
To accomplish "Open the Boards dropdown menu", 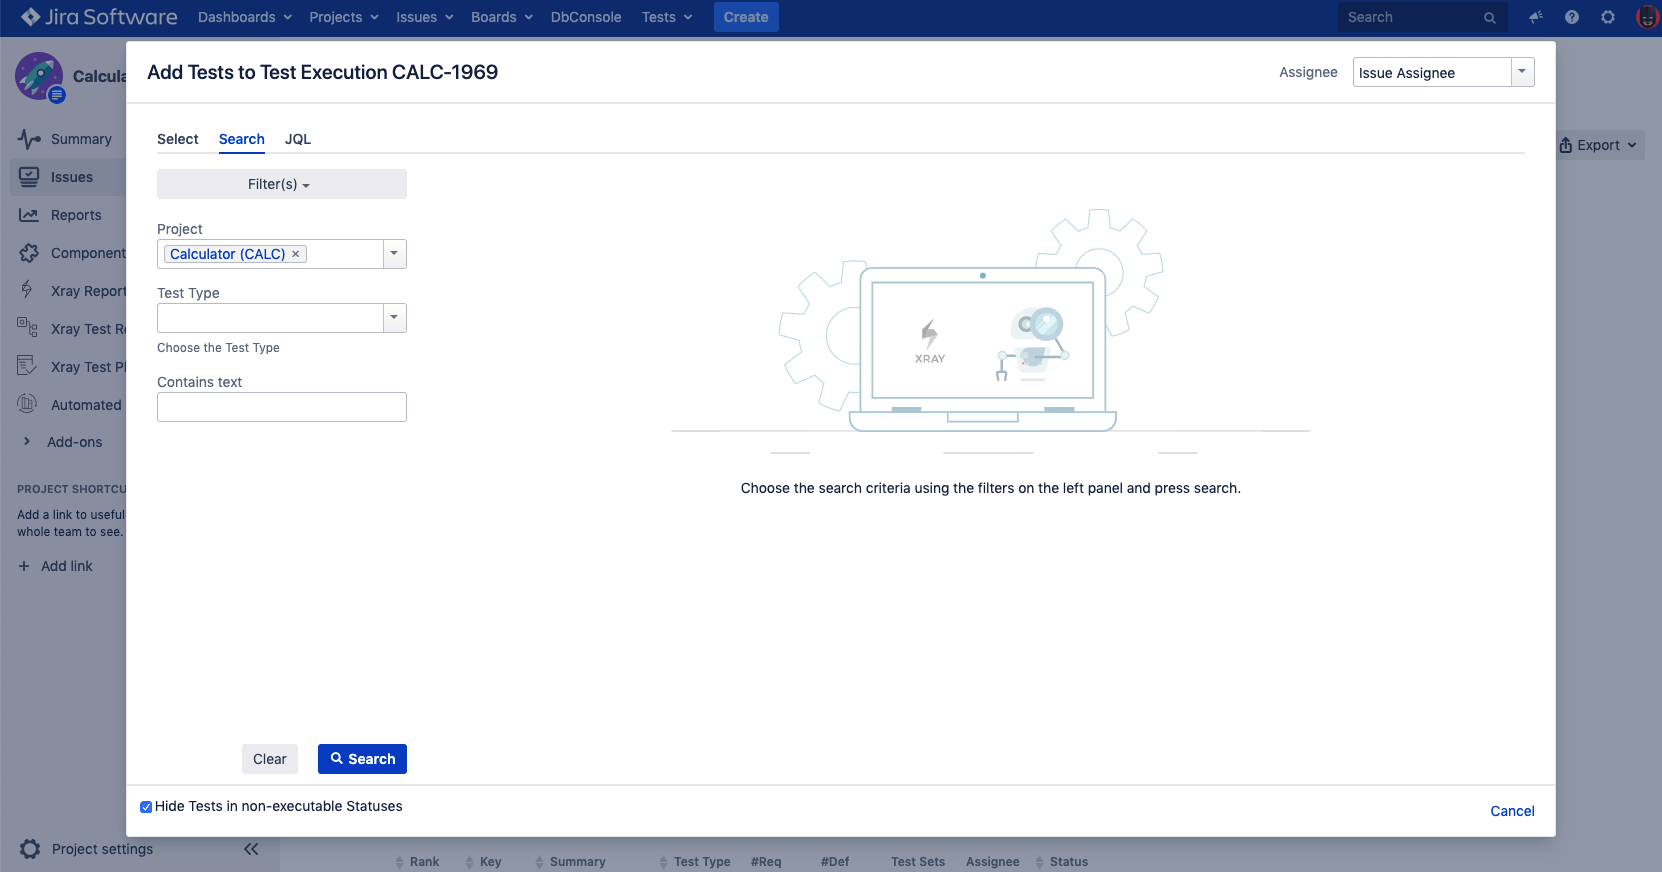I will (x=502, y=17).
